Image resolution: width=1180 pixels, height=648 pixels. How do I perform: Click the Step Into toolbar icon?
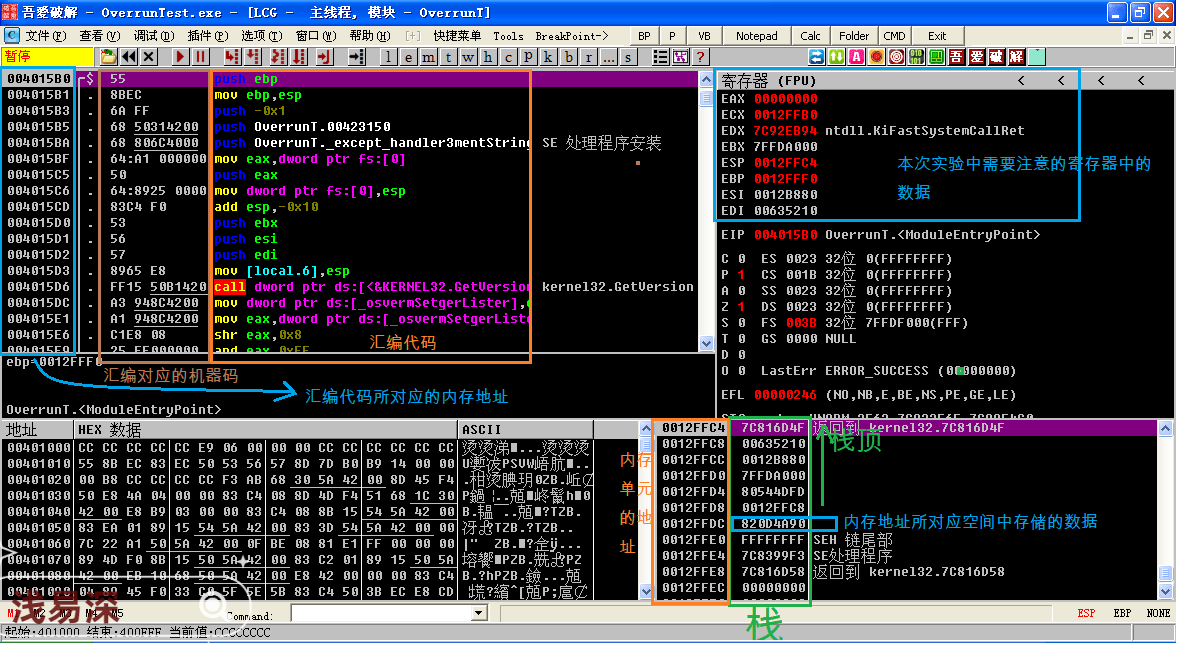(232, 56)
